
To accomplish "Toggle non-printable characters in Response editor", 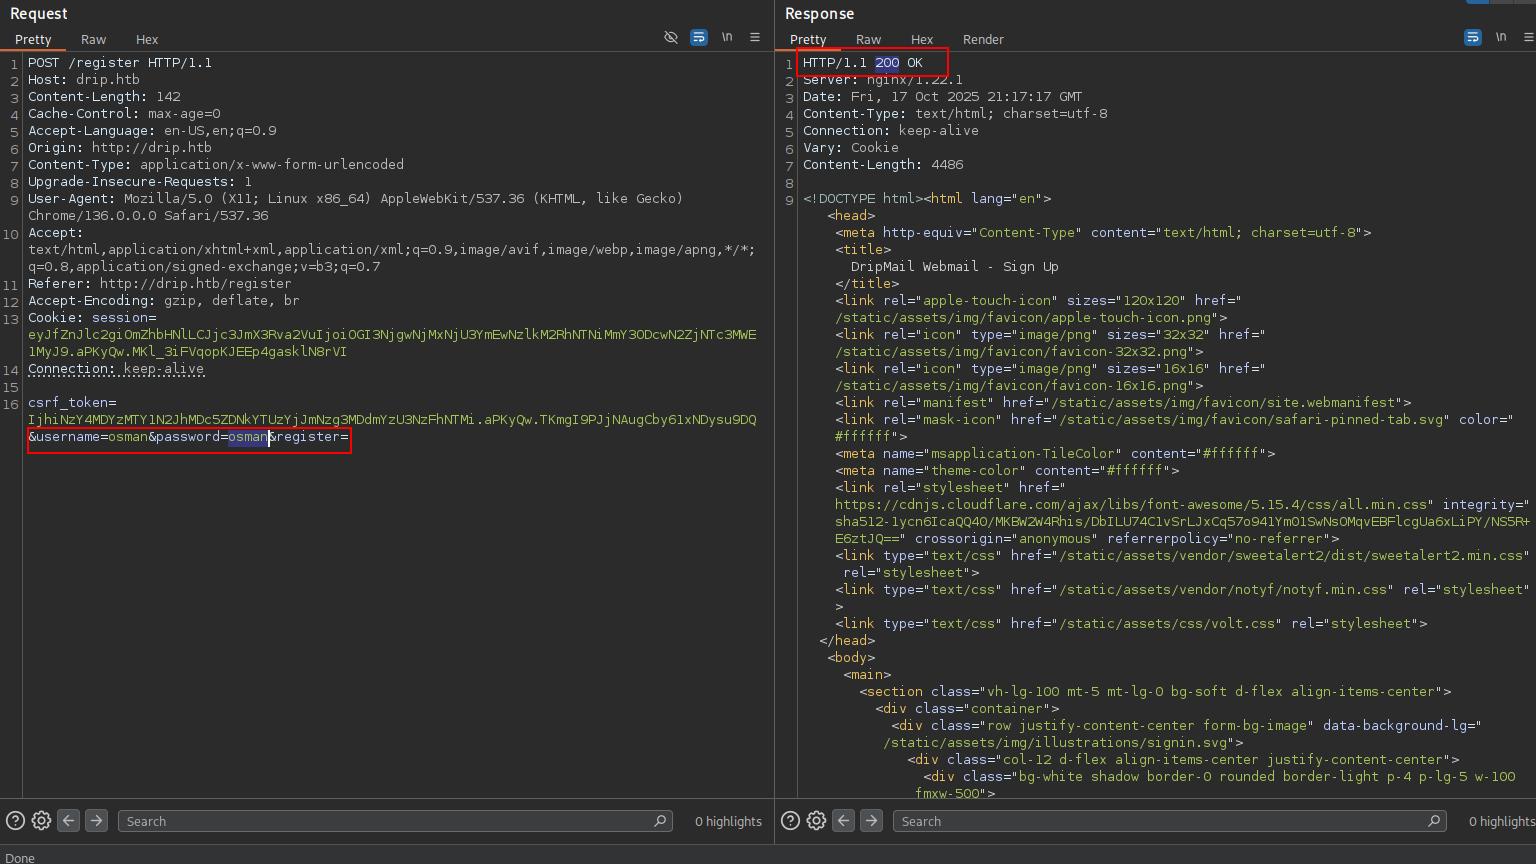I will 1501,37.
